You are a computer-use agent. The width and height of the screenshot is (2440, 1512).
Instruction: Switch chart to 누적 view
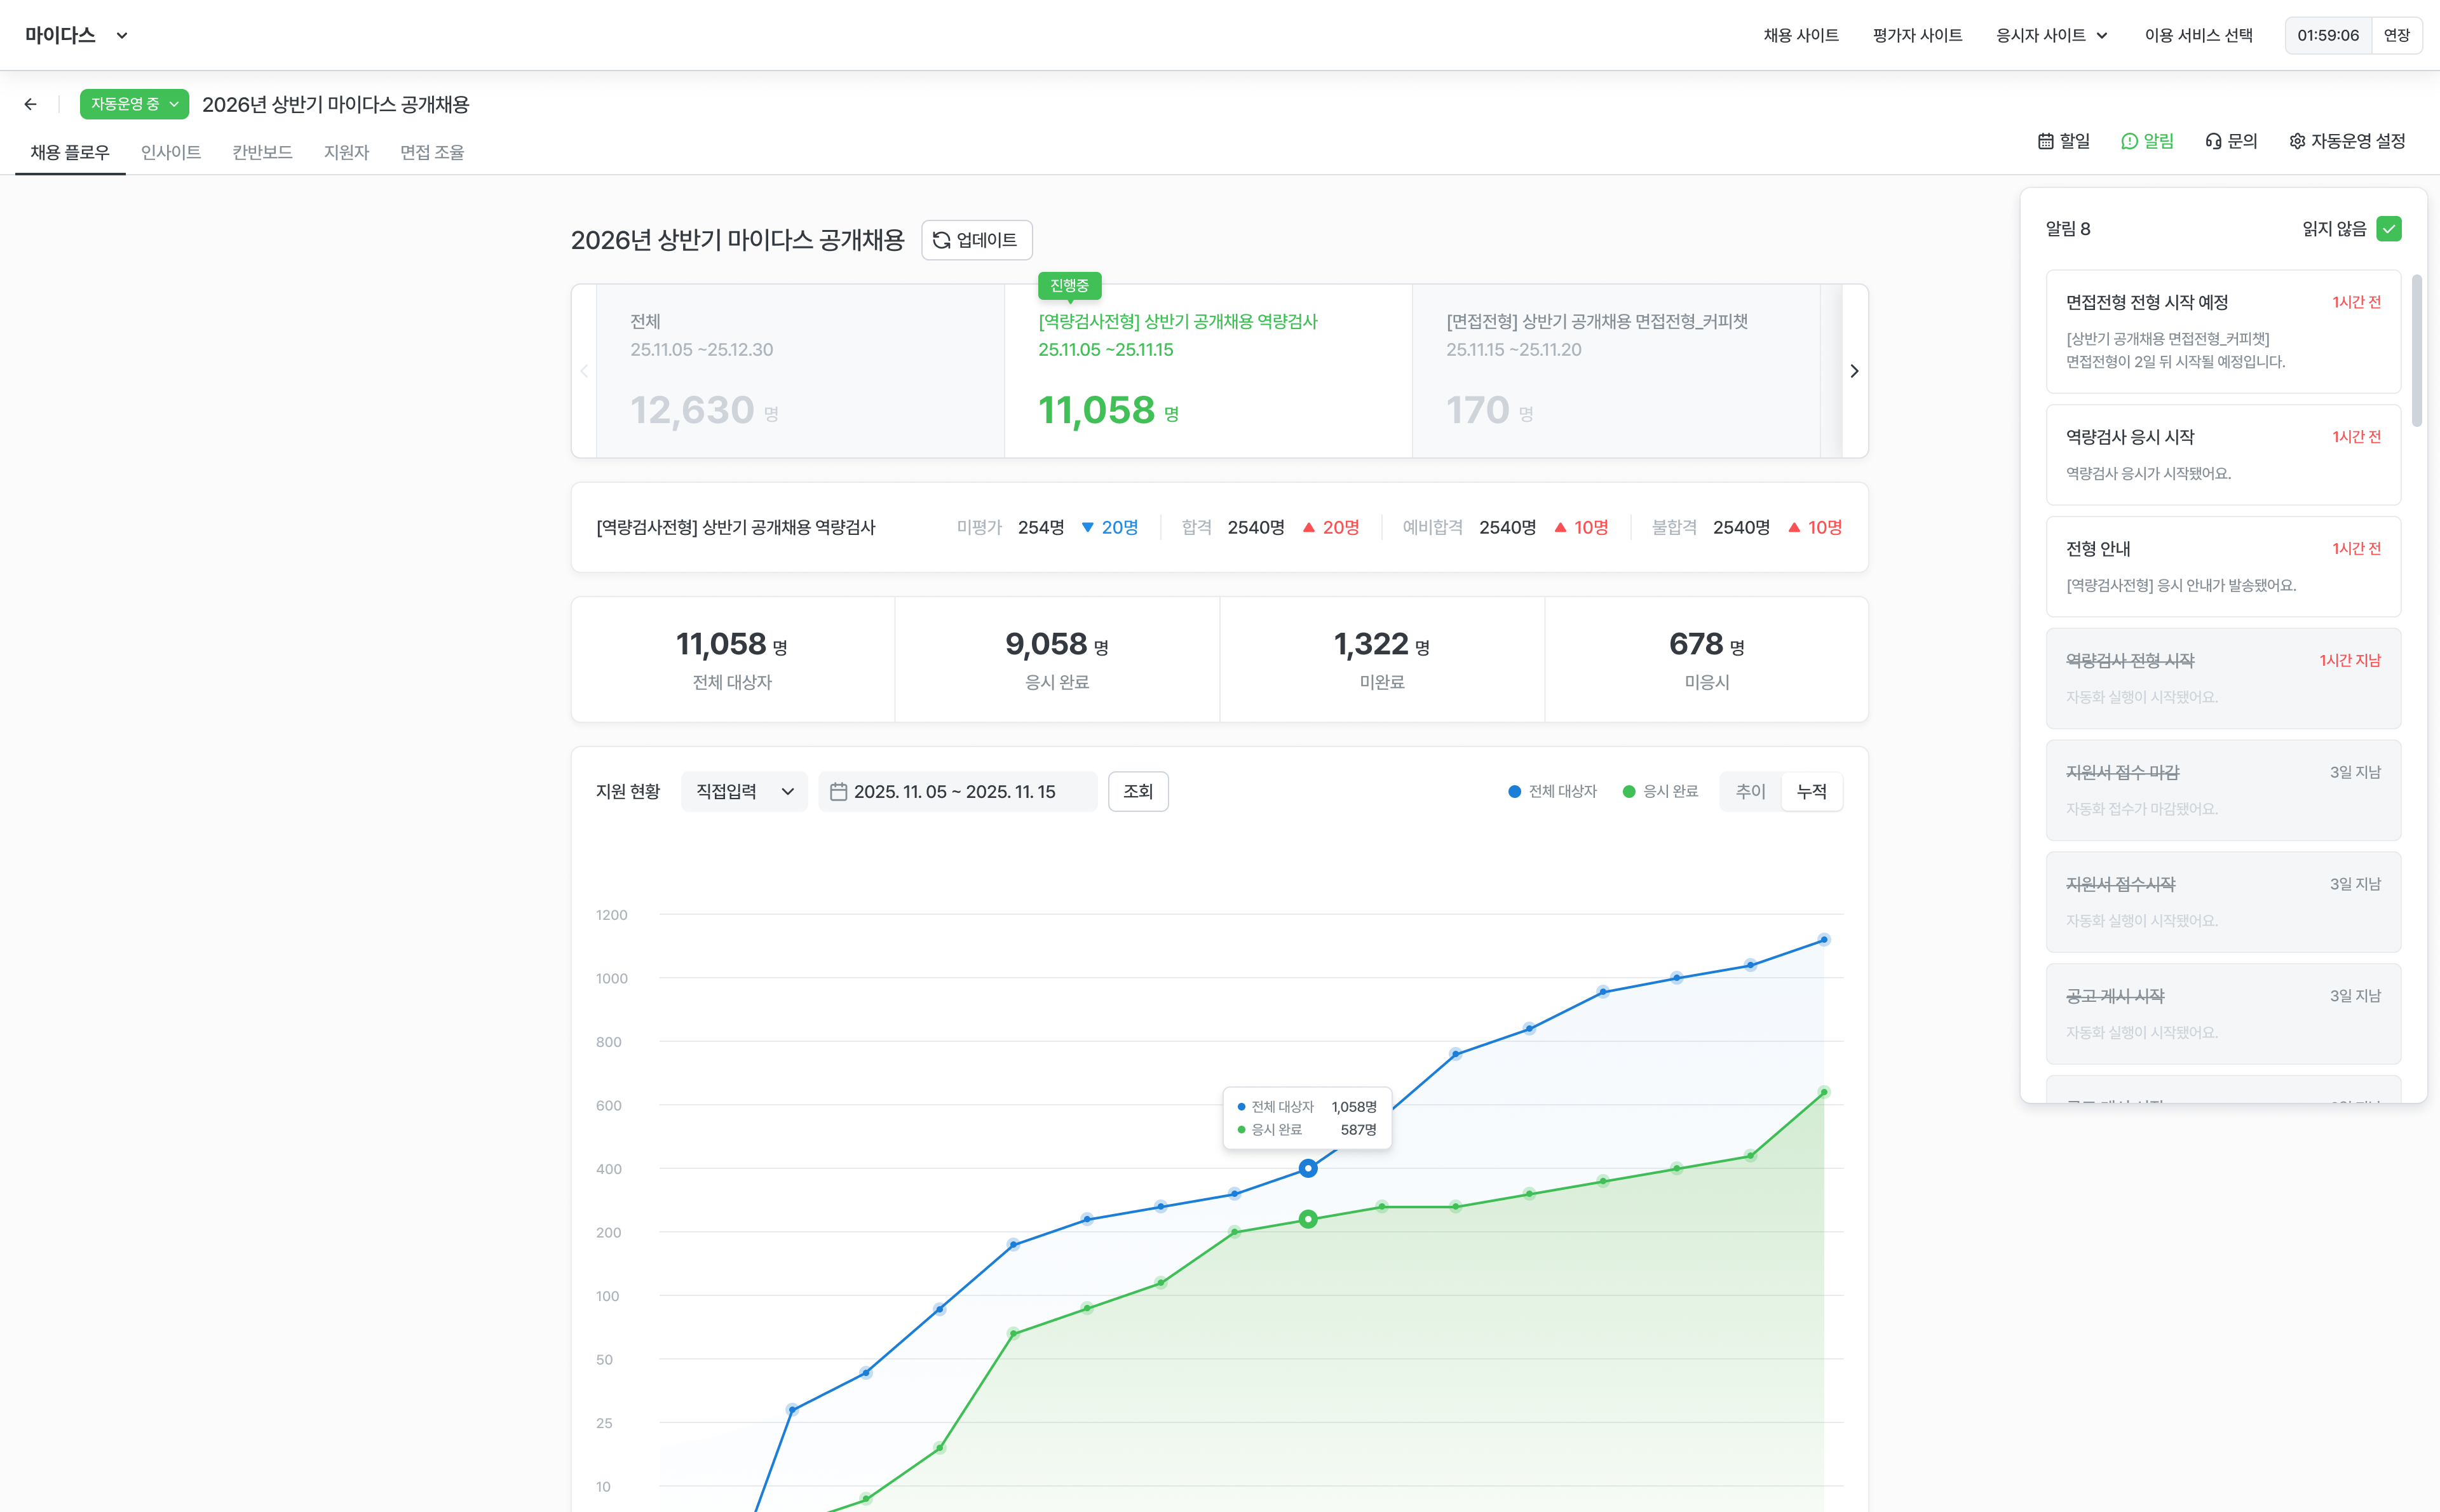click(1811, 791)
